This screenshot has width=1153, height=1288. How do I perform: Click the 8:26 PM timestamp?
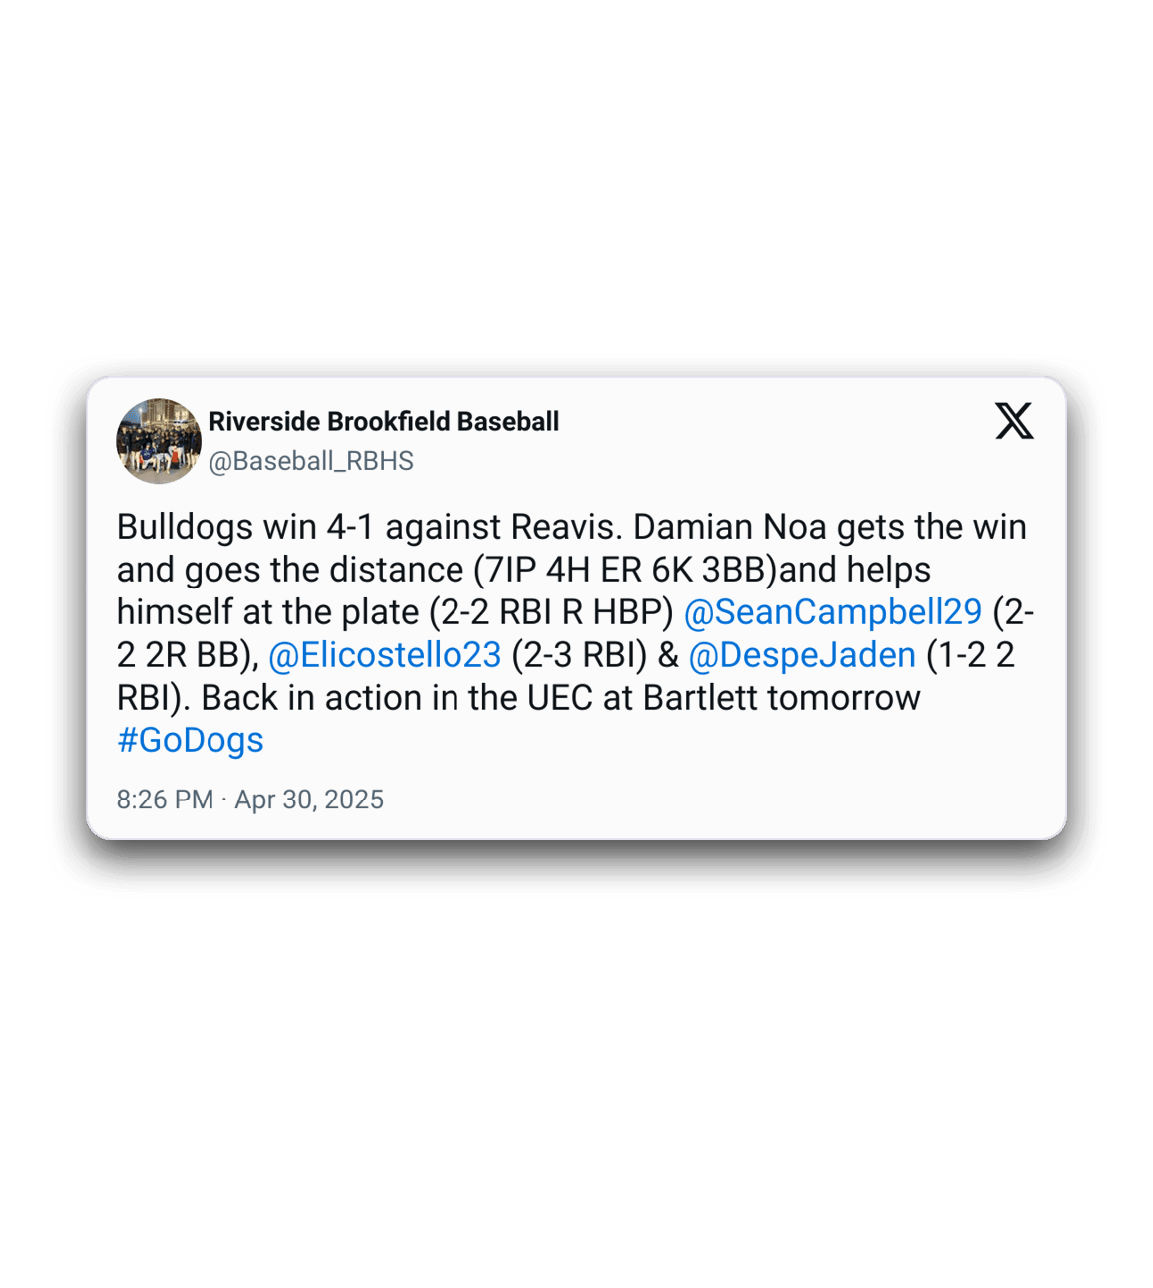(x=165, y=800)
